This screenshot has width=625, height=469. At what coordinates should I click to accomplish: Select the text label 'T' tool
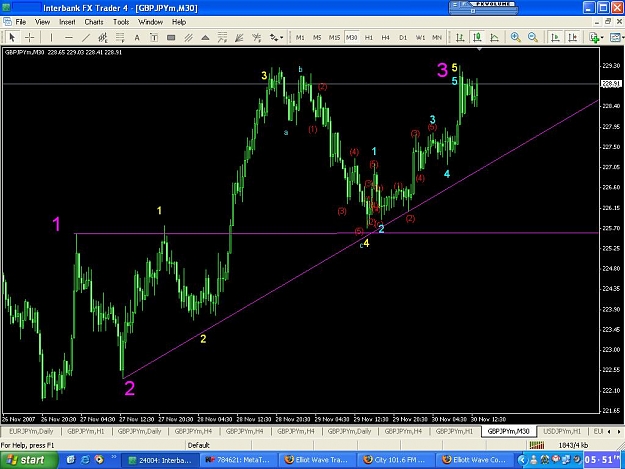154,37
